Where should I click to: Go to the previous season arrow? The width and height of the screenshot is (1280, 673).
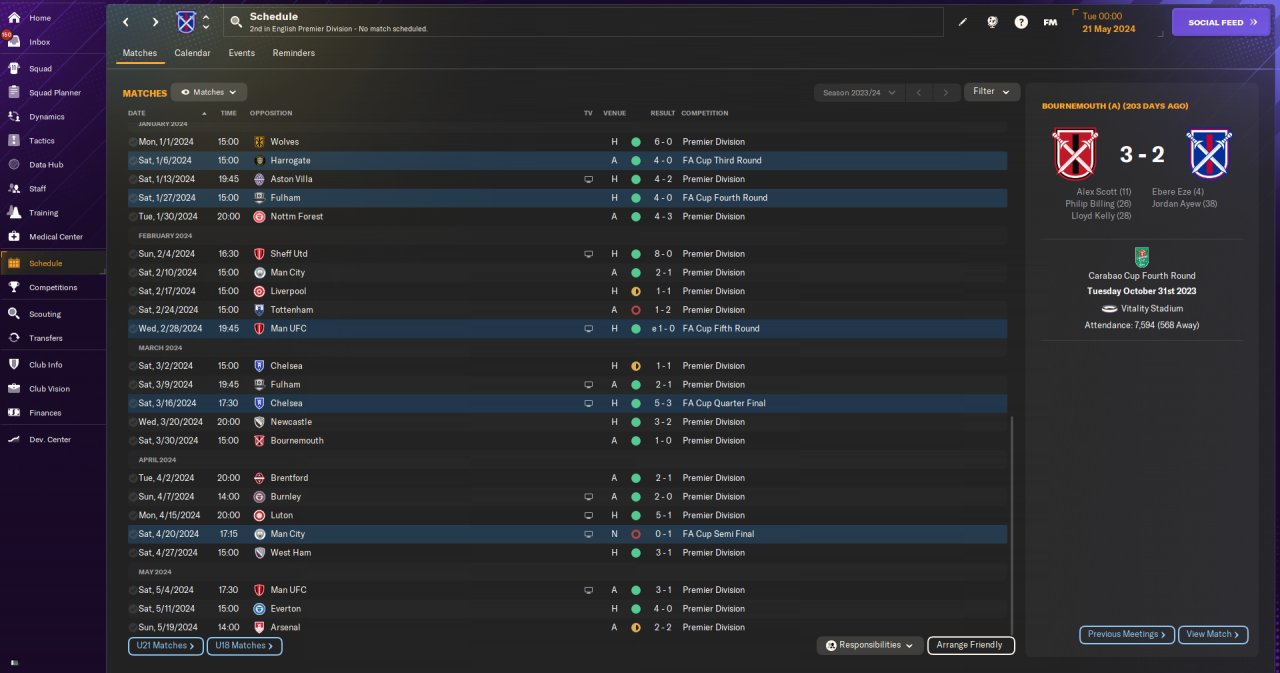coord(919,92)
